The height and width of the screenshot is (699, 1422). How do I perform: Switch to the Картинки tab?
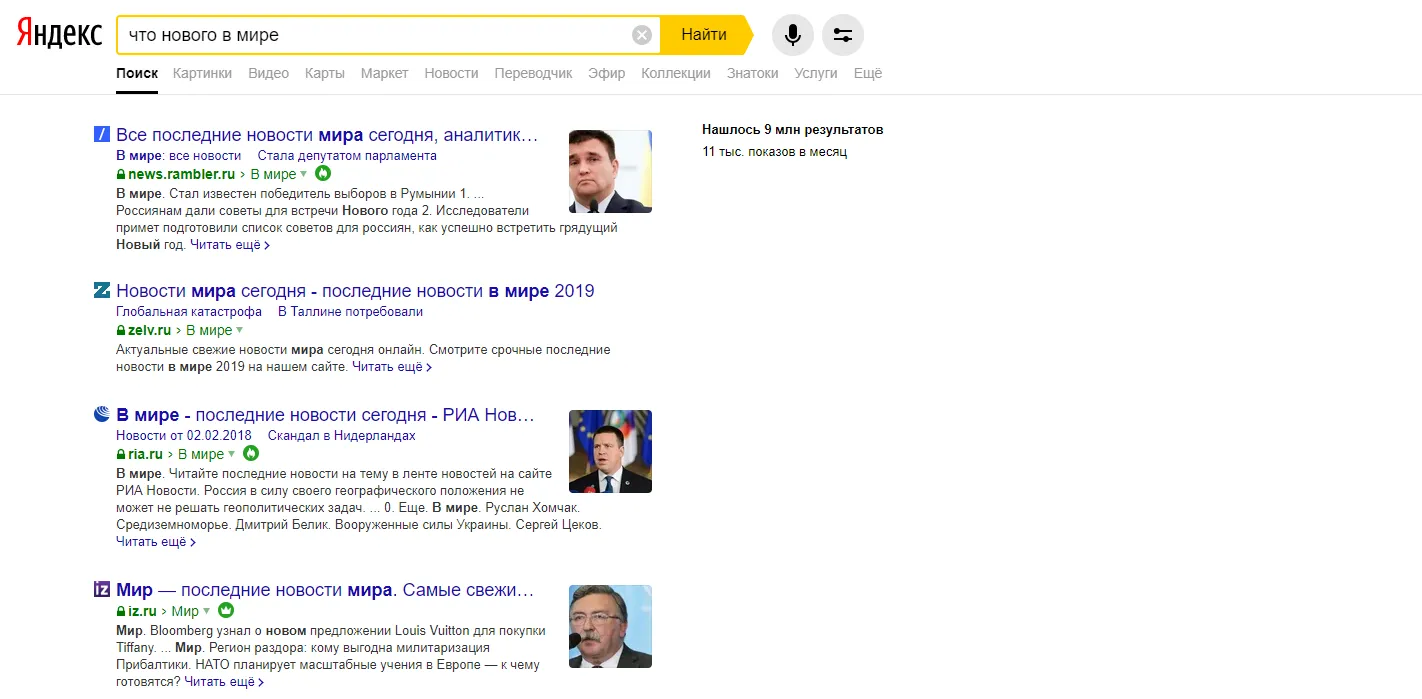[202, 73]
